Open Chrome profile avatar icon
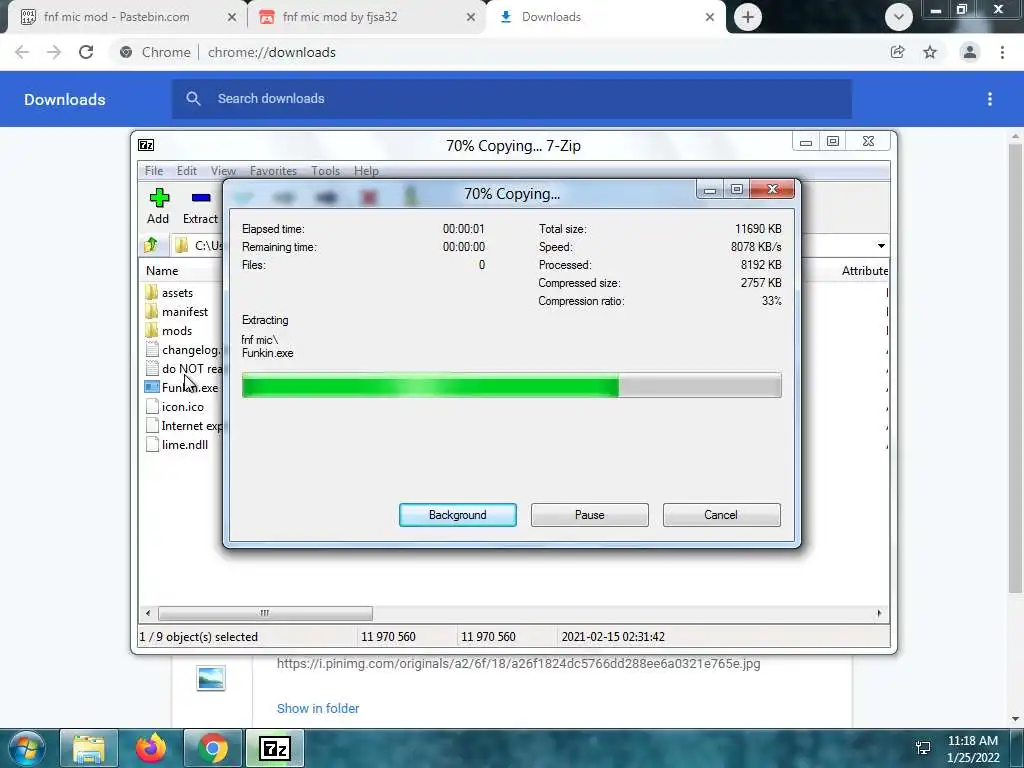The width and height of the screenshot is (1024, 768). 970,52
